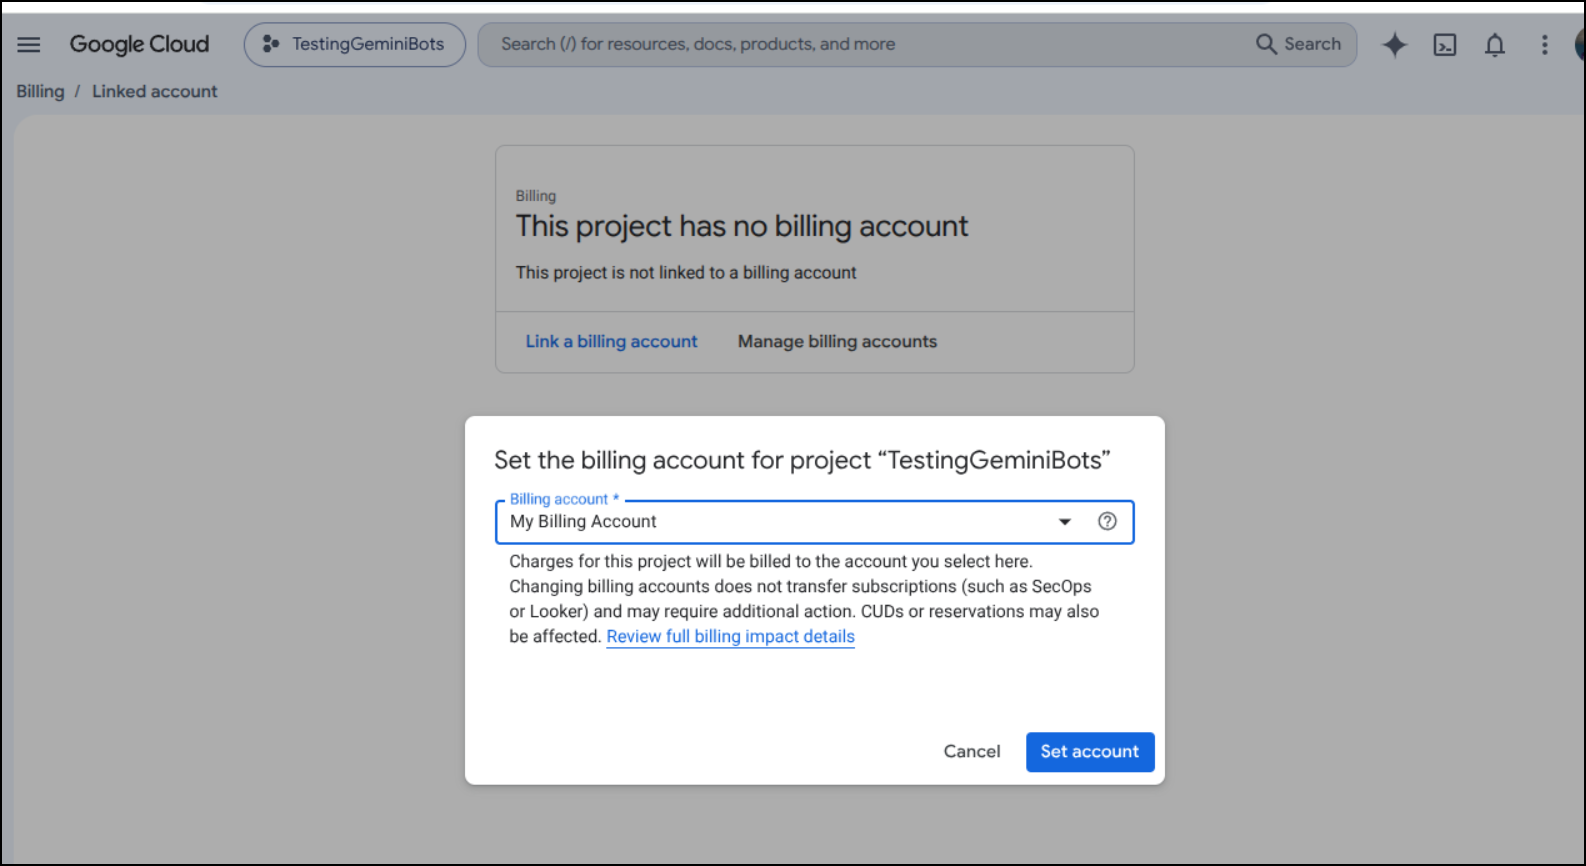
Task: Activate Cloud Shell terminal icon
Action: 1445,44
